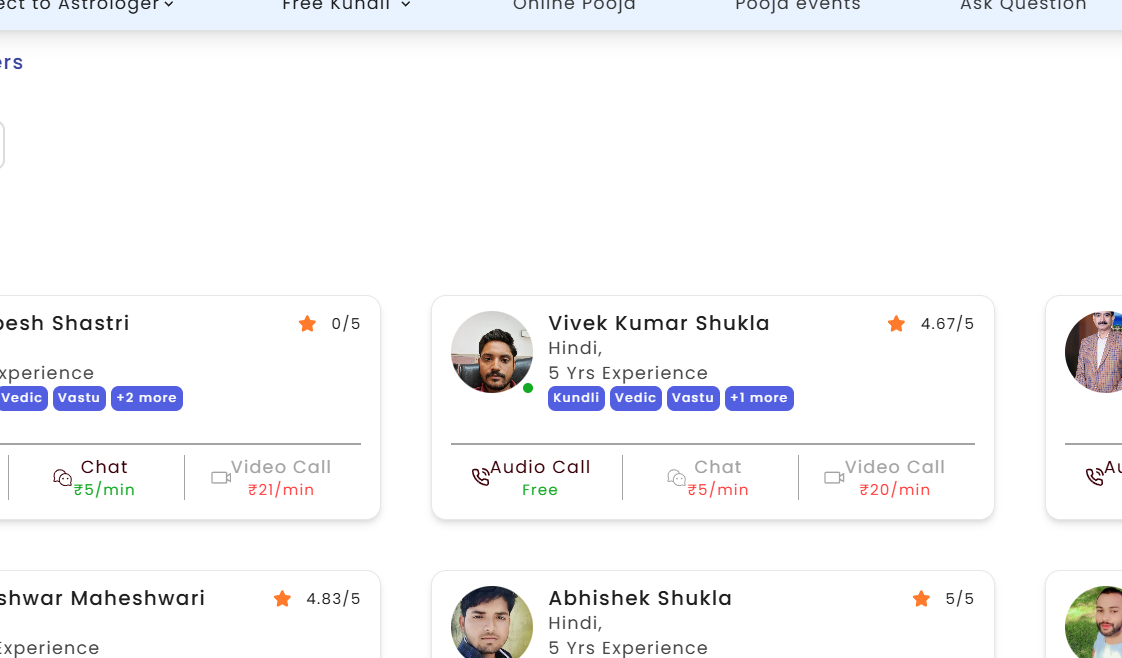The width and height of the screenshot is (1122, 658).
Task: Expand the Connect to Astrologer dropdown
Action: [x=90, y=5]
